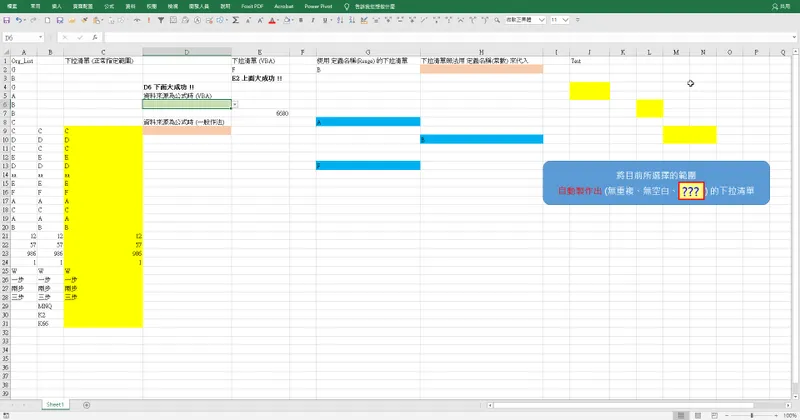Click the Share person icon
This screenshot has height=420, width=800.
coord(774,6)
